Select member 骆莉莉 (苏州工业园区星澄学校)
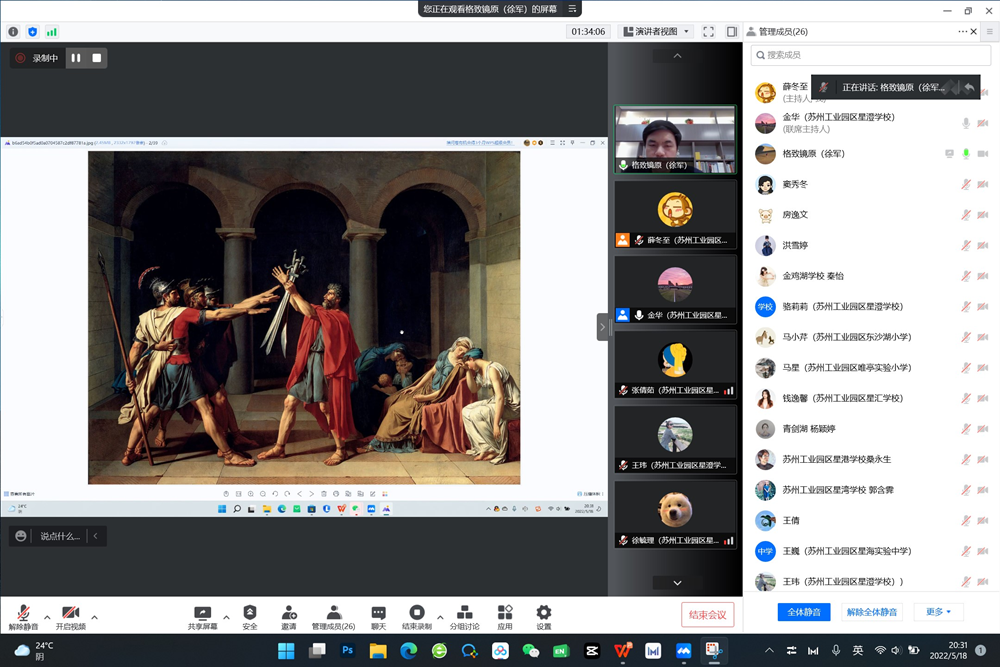1000x667 pixels. click(872, 307)
